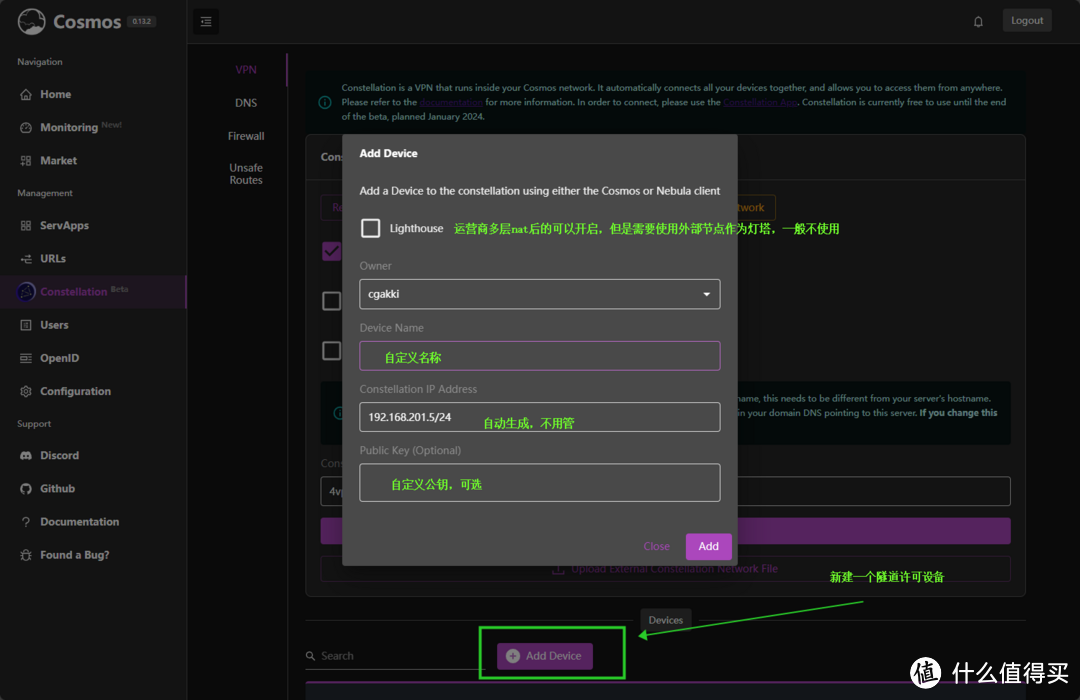Viewport: 1080px width, 700px height.
Task: Click the OpenID icon in sidebar
Action: click(26, 358)
